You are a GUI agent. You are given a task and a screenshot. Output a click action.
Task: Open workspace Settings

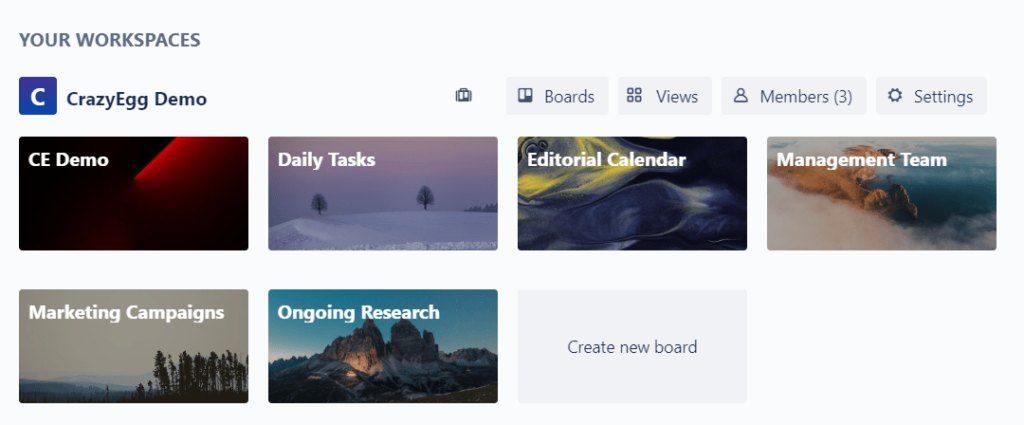coord(931,96)
